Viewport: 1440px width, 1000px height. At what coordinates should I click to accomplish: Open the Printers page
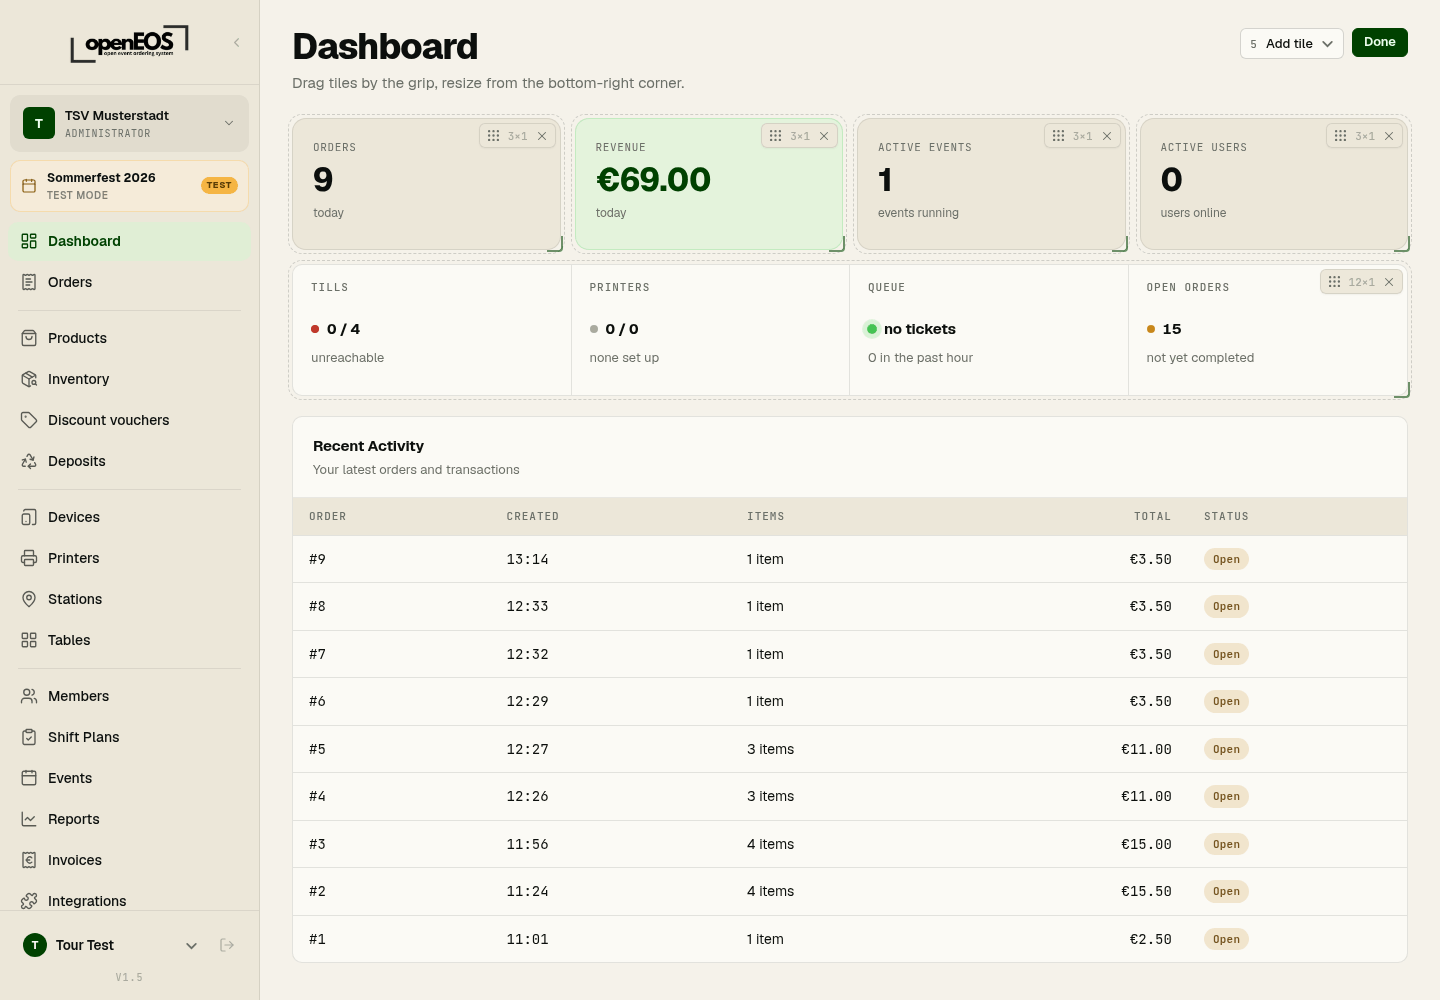[x=129, y=558]
